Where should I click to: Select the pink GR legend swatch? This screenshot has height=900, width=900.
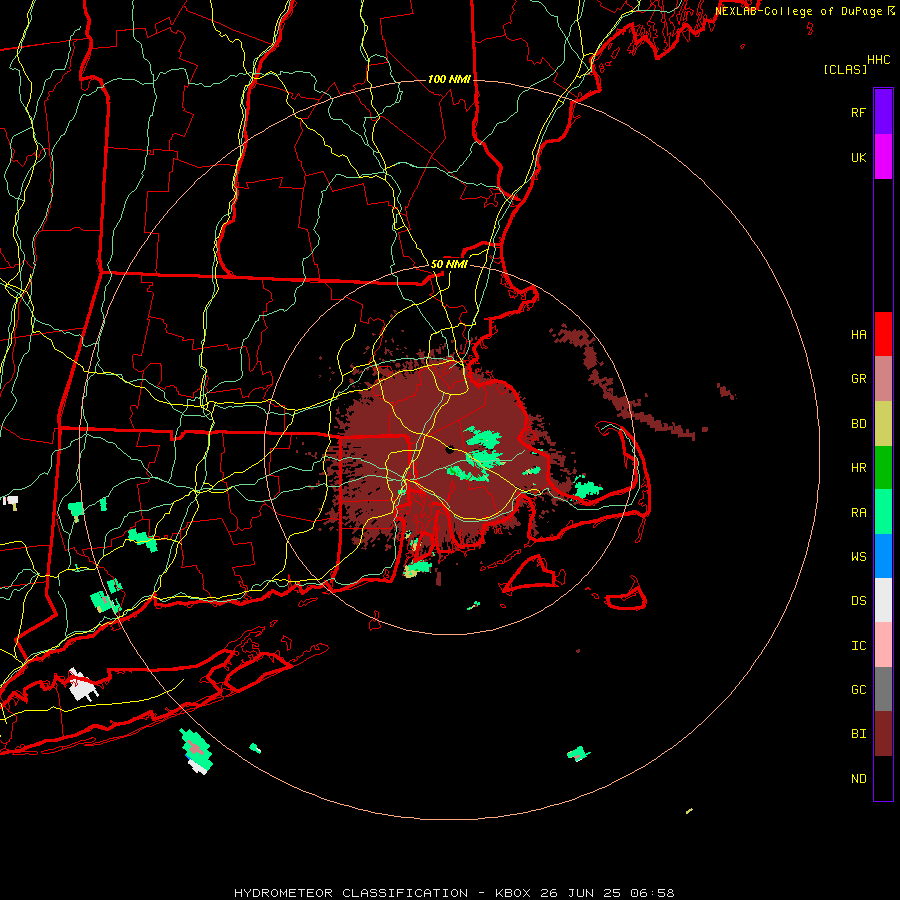[x=883, y=378]
